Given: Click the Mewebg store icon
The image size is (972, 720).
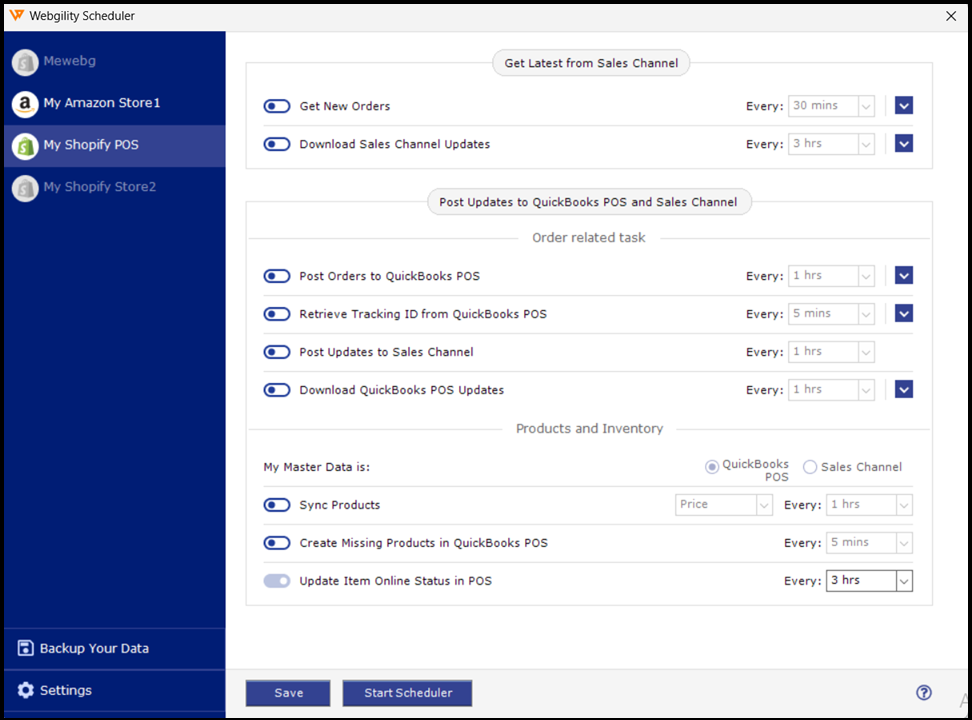Looking at the screenshot, I should [x=24, y=62].
